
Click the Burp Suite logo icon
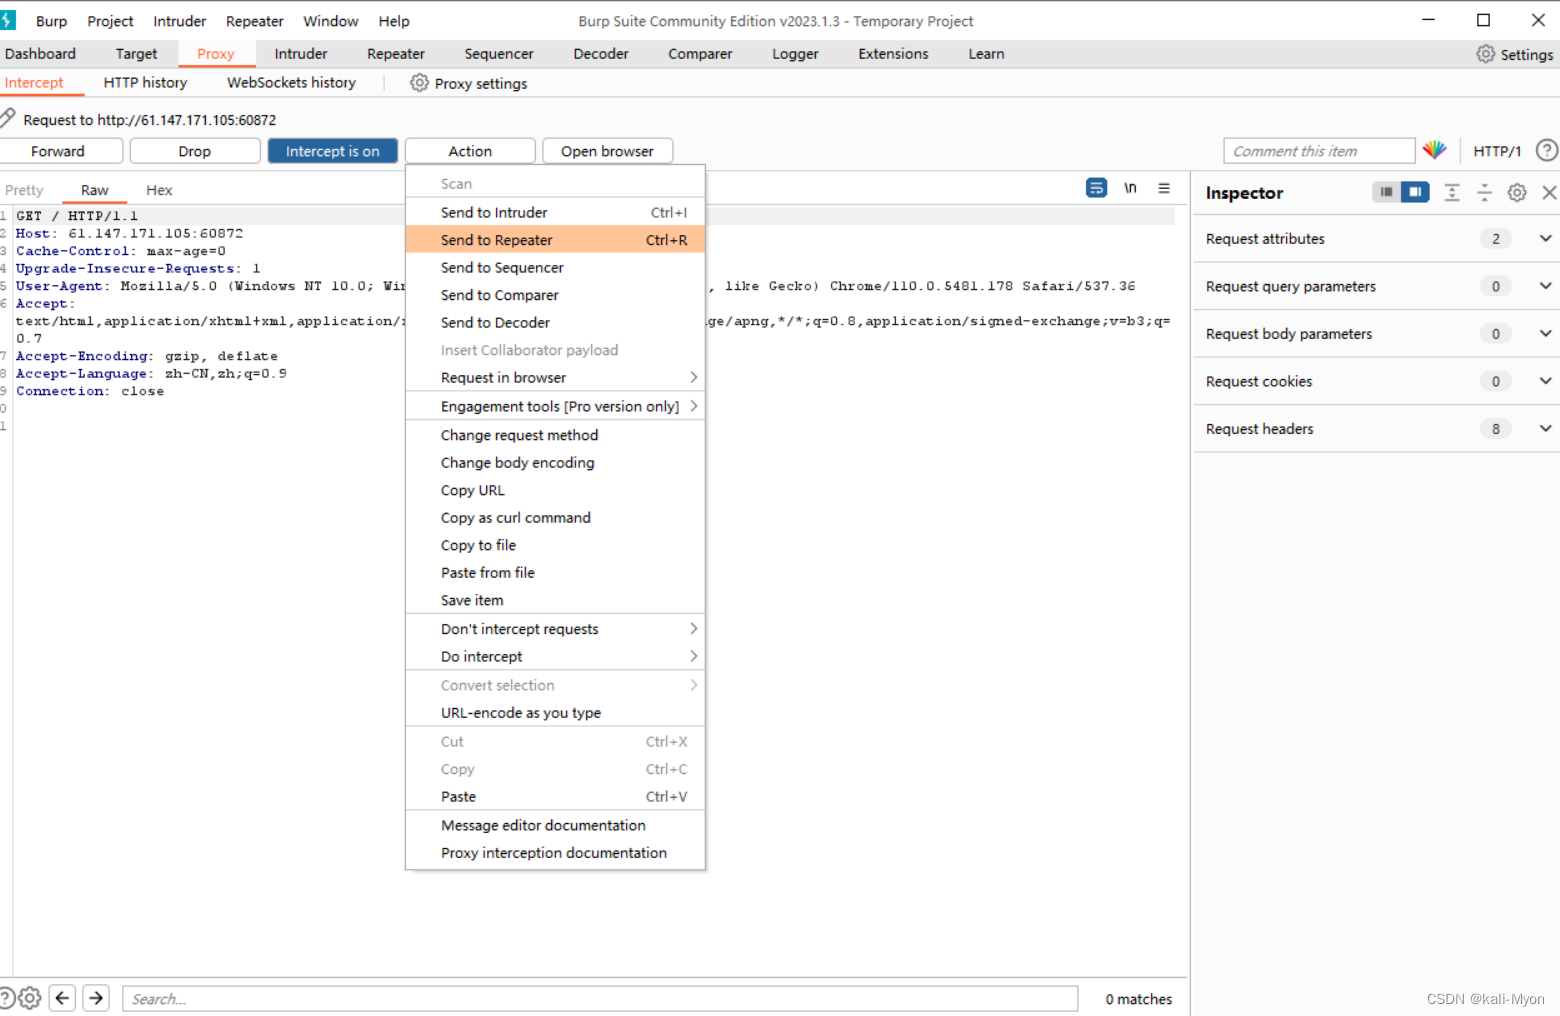point(8,20)
